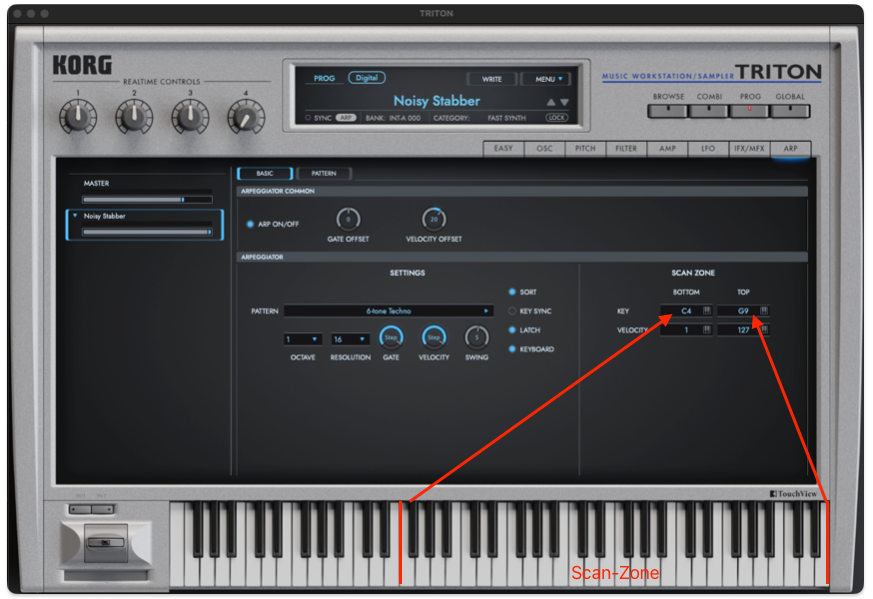The height and width of the screenshot is (599, 873).
Task: Click the Gate Offset knob
Action: pyautogui.click(x=348, y=219)
